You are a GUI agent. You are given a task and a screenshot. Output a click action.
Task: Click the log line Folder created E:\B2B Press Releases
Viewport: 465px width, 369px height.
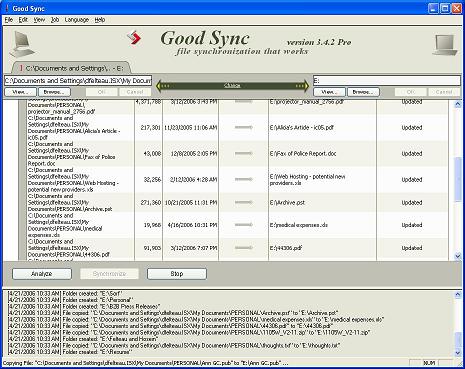pos(84,306)
